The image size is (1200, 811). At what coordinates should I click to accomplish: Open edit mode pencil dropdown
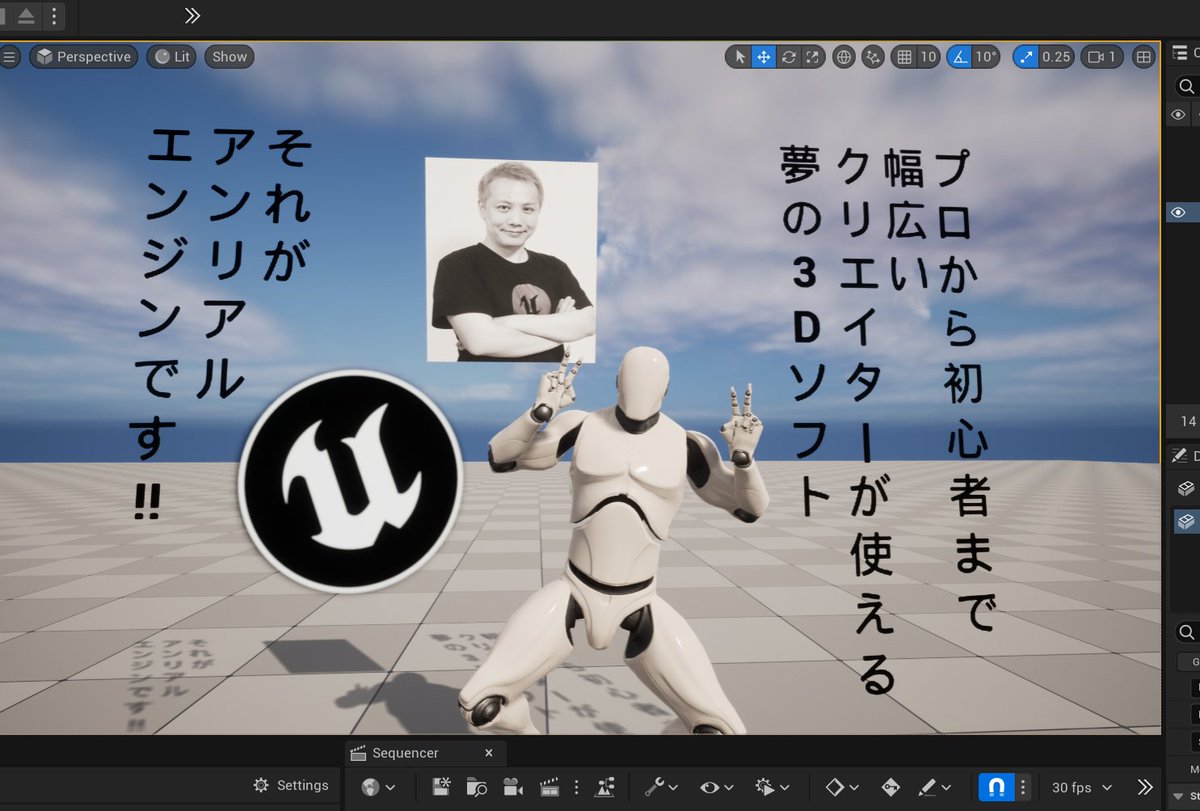pyautogui.click(x=934, y=787)
